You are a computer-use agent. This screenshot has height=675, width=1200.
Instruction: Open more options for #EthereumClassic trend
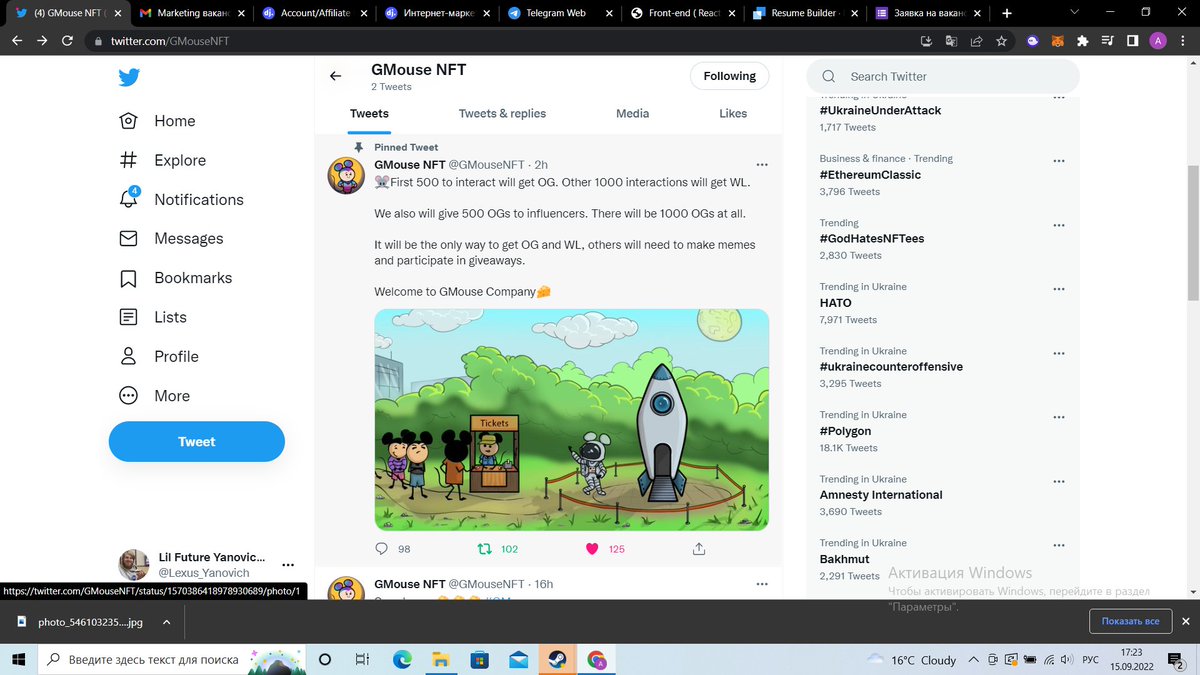[x=1059, y=160]
